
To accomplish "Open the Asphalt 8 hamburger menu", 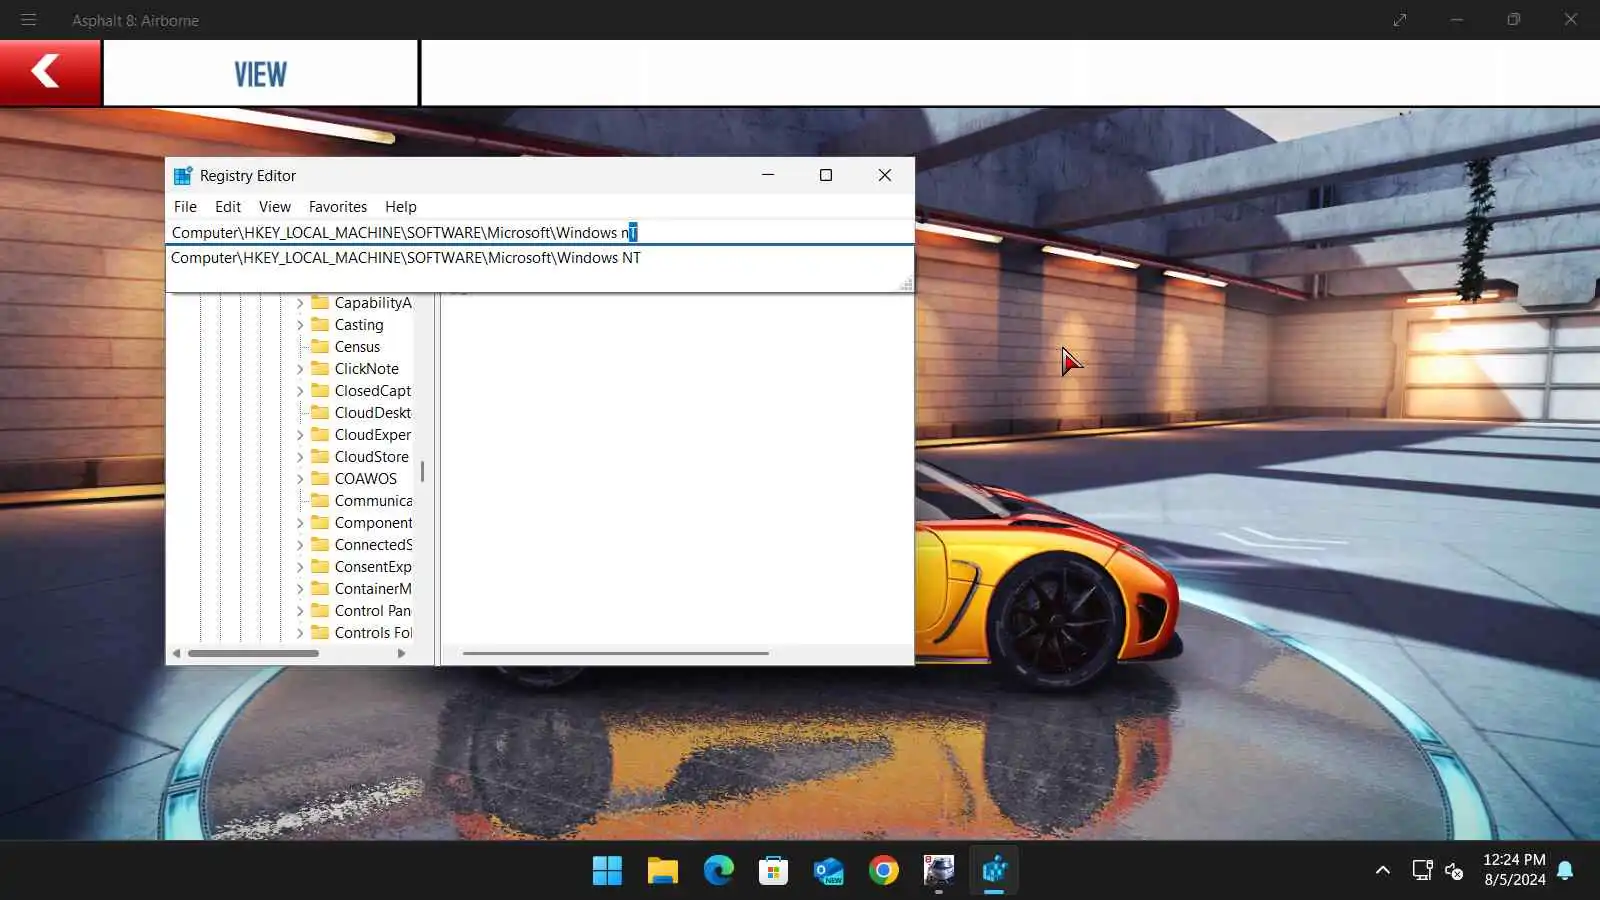I will coord(28,20).
